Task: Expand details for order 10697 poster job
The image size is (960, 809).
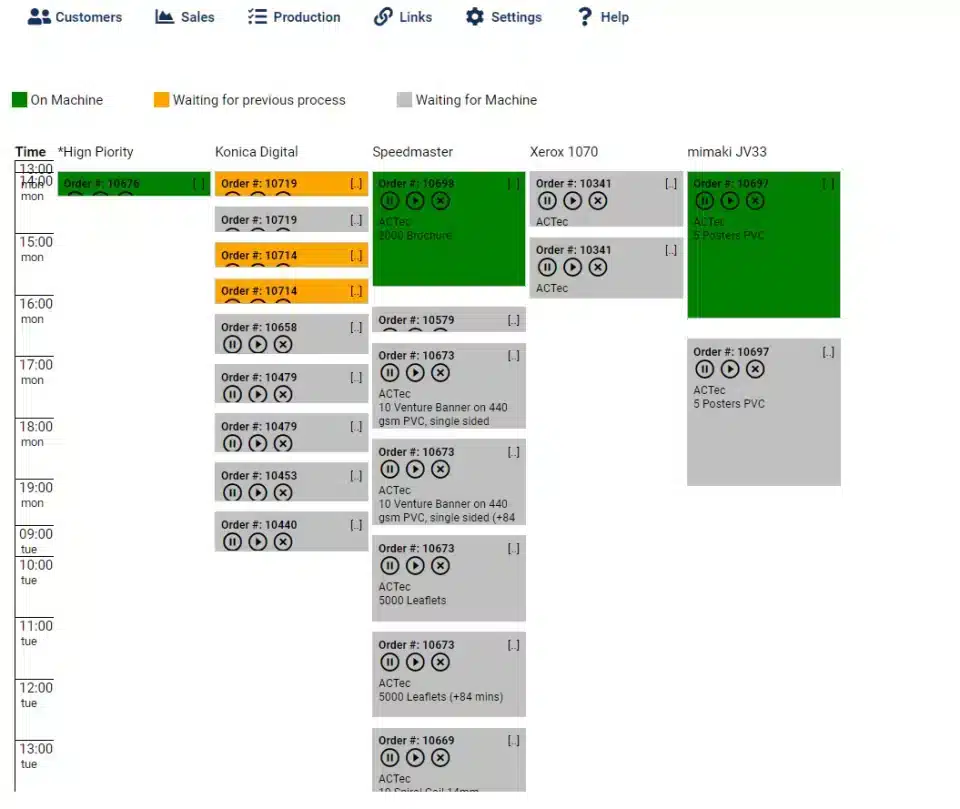Action: (x=828, y=352)
